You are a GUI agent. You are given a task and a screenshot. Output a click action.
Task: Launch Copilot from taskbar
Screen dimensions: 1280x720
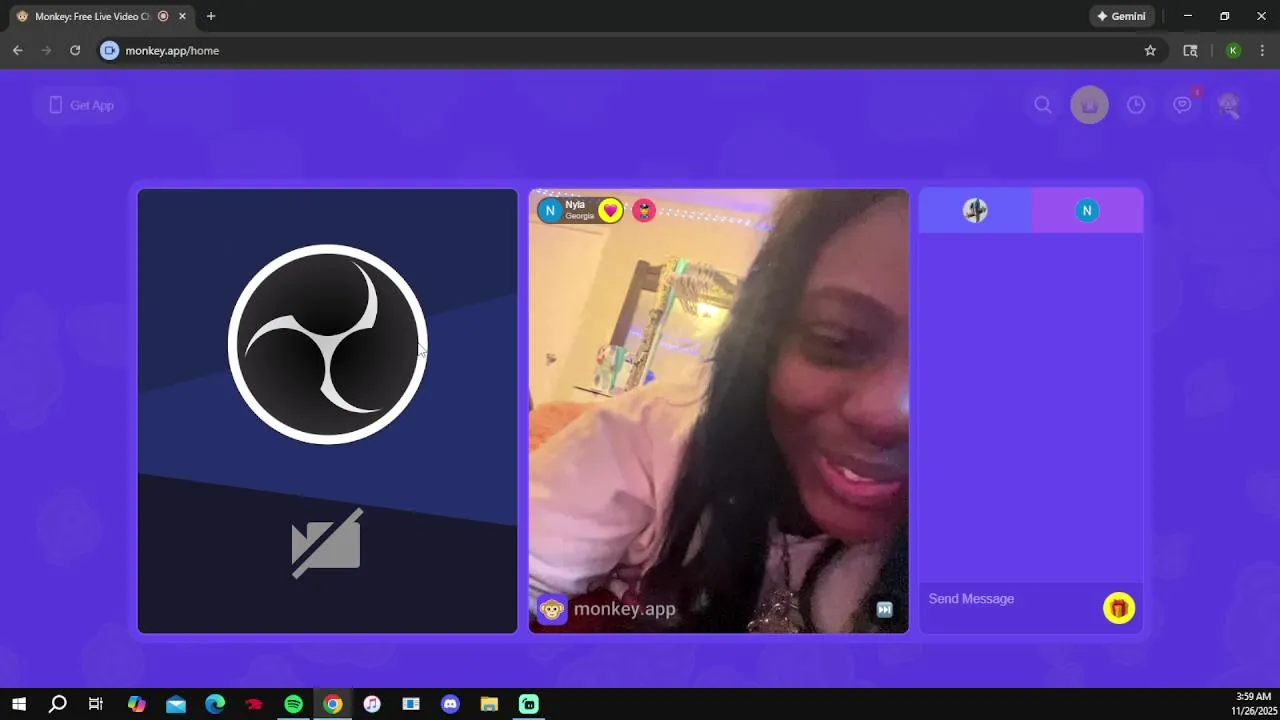pyautogui.click(x=137, y=704)
